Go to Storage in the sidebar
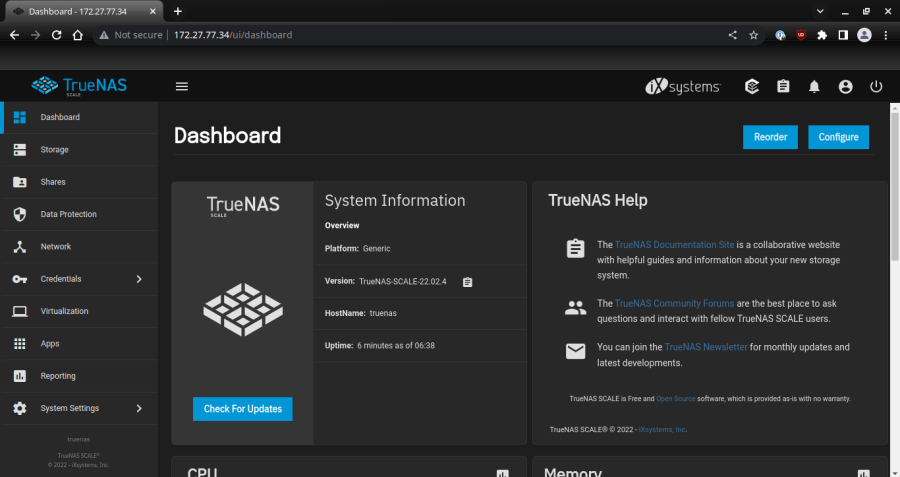Image resolution: width=900 pixels, height=477 pixels. click(54, 150)
